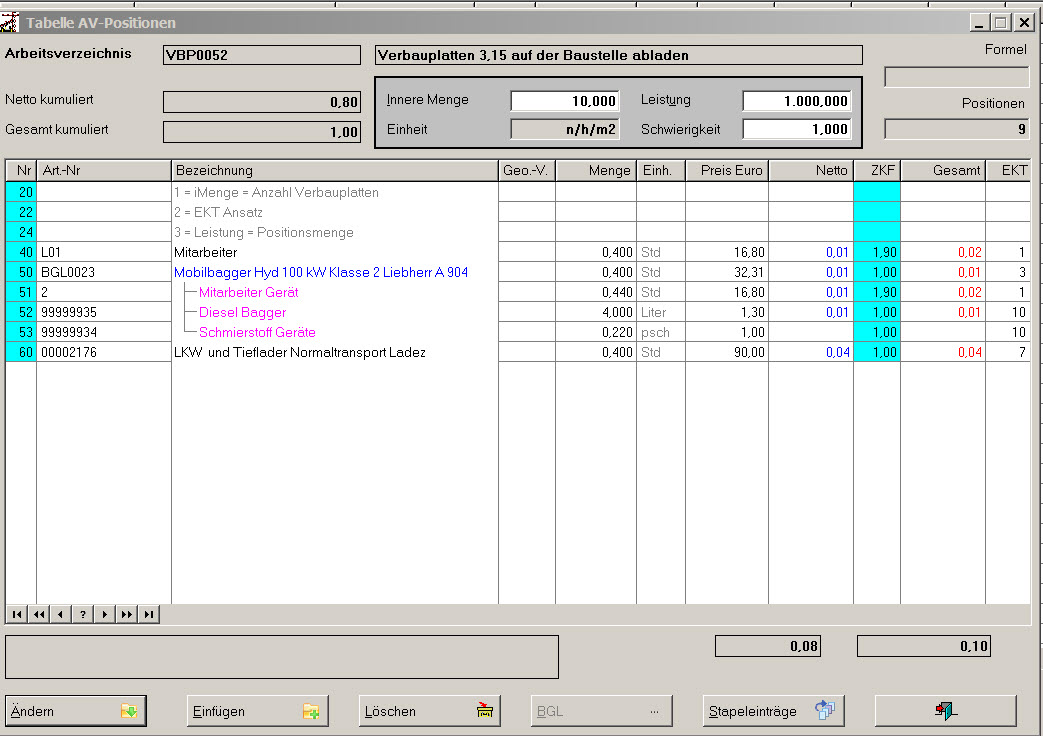This screenshot has width=1043, height=736.
Task: Click the Innere Menge input field
Action: click(565, 101)
